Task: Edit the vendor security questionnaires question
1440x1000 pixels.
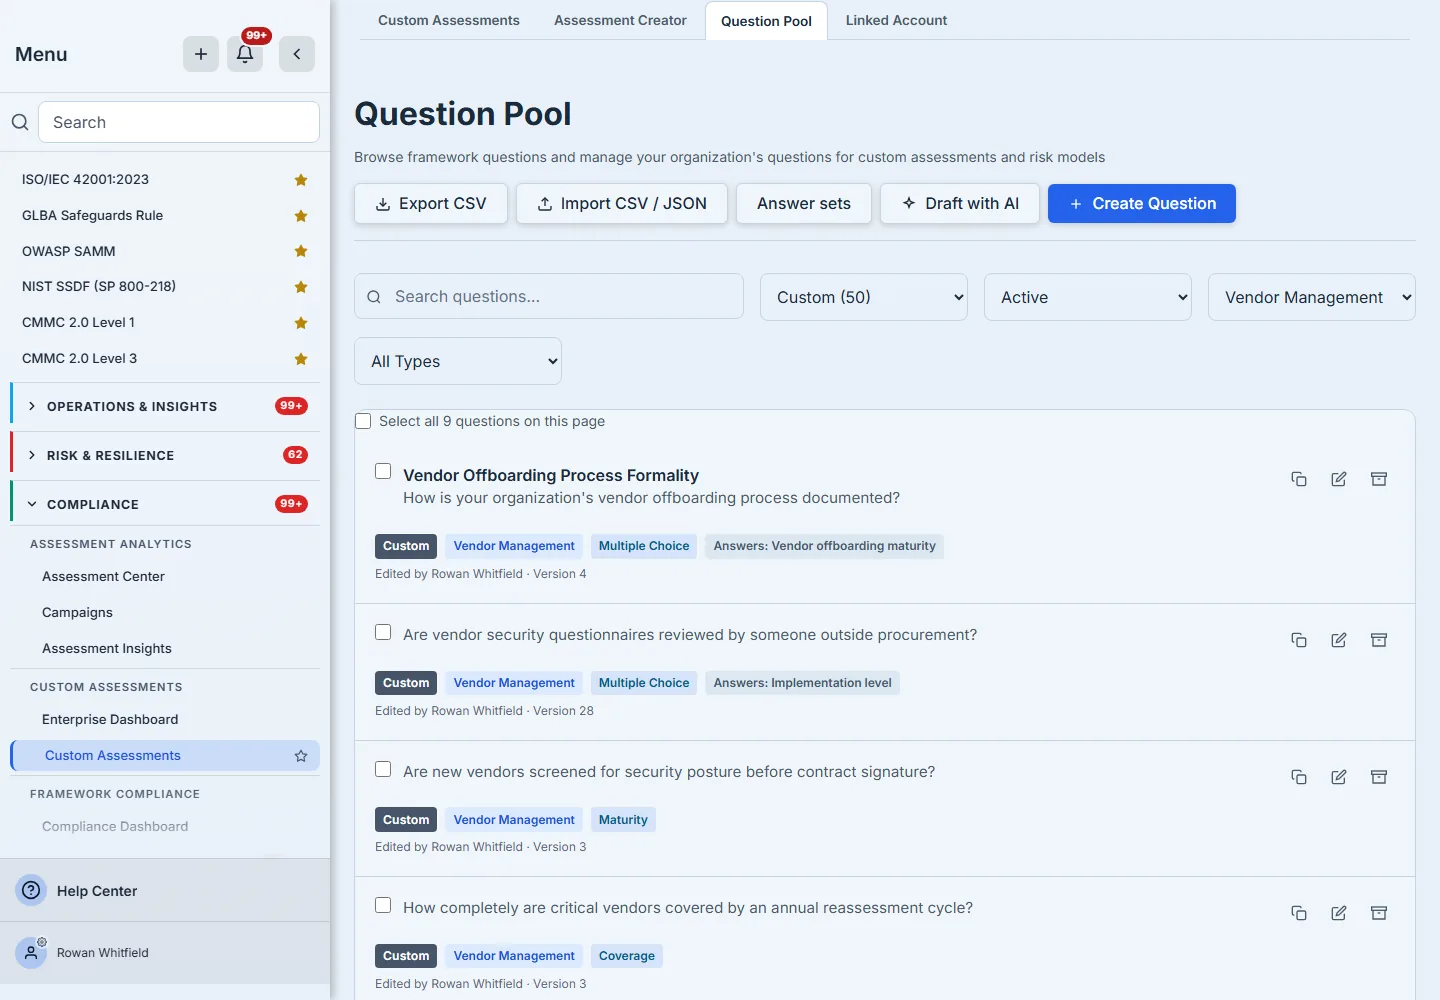Action: 1339,640
